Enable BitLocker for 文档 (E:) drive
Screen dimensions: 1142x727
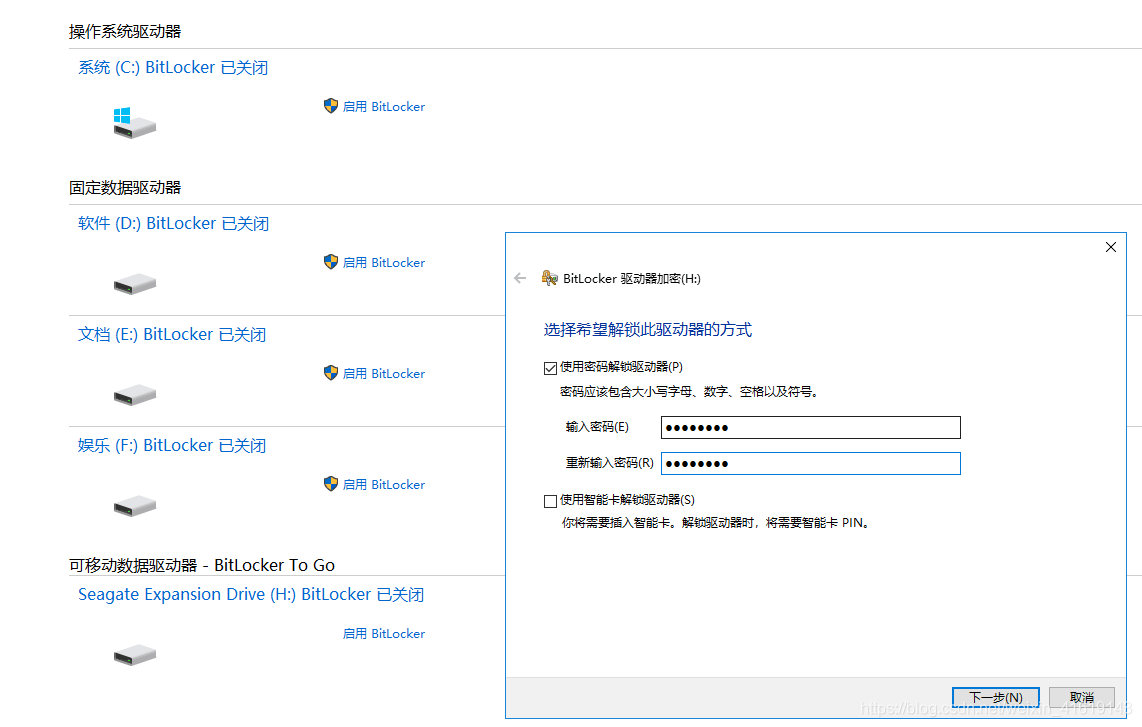(x=384, y=373)
